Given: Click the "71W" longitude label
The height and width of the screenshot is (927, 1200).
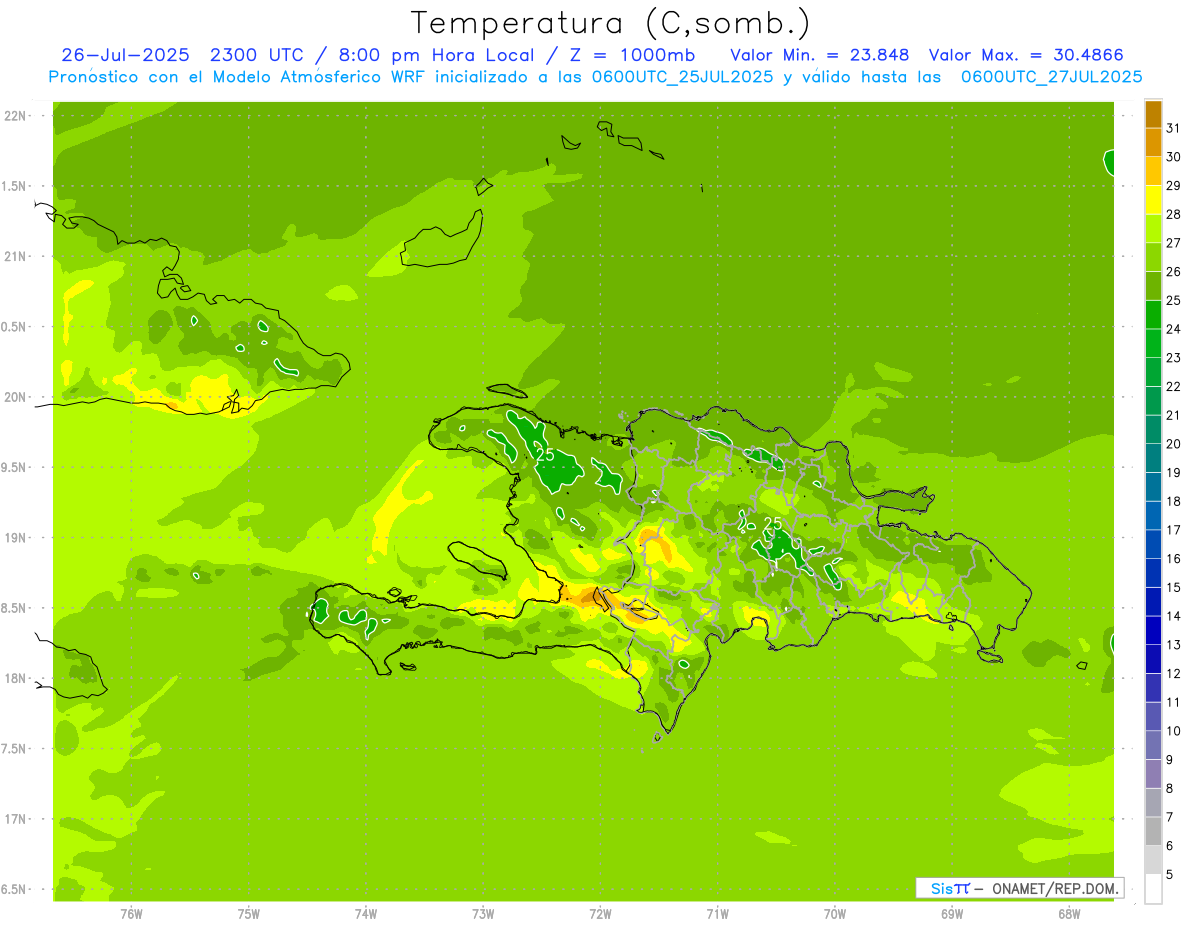Looking at the screenshot, I should 718,914.
